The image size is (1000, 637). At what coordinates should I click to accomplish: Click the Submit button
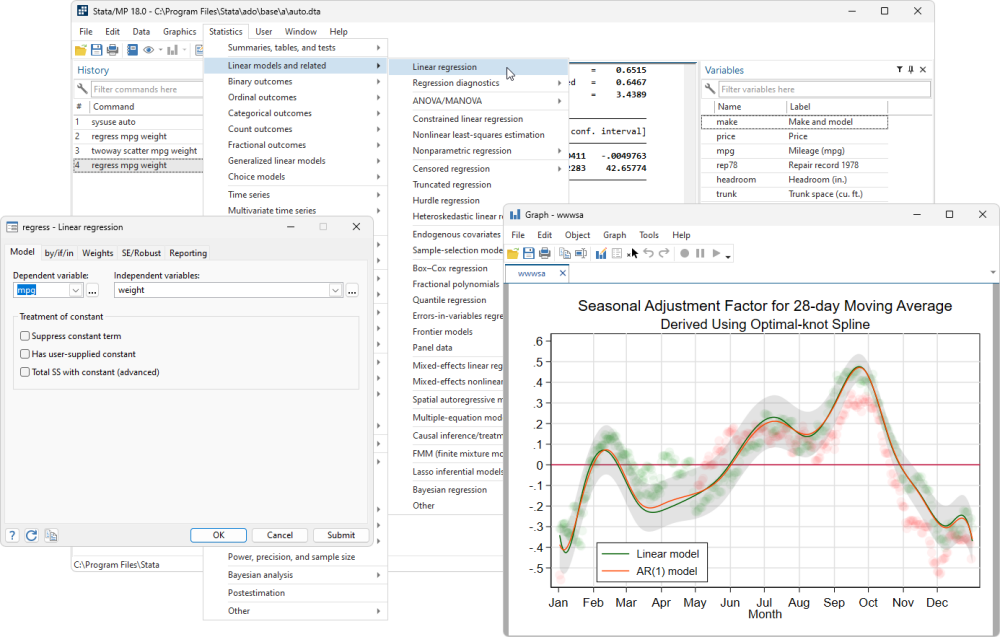pyautogui.click(x=341, y=536)
